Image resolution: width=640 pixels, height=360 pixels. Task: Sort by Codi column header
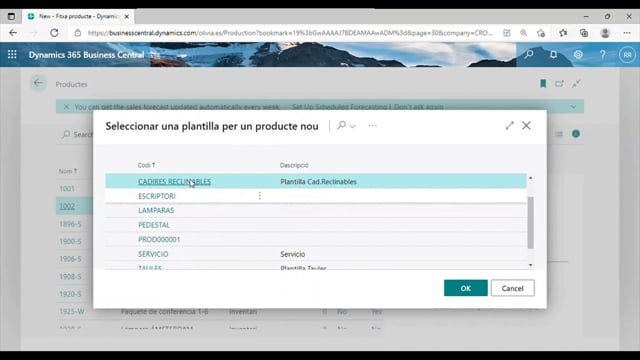point(146,165)
